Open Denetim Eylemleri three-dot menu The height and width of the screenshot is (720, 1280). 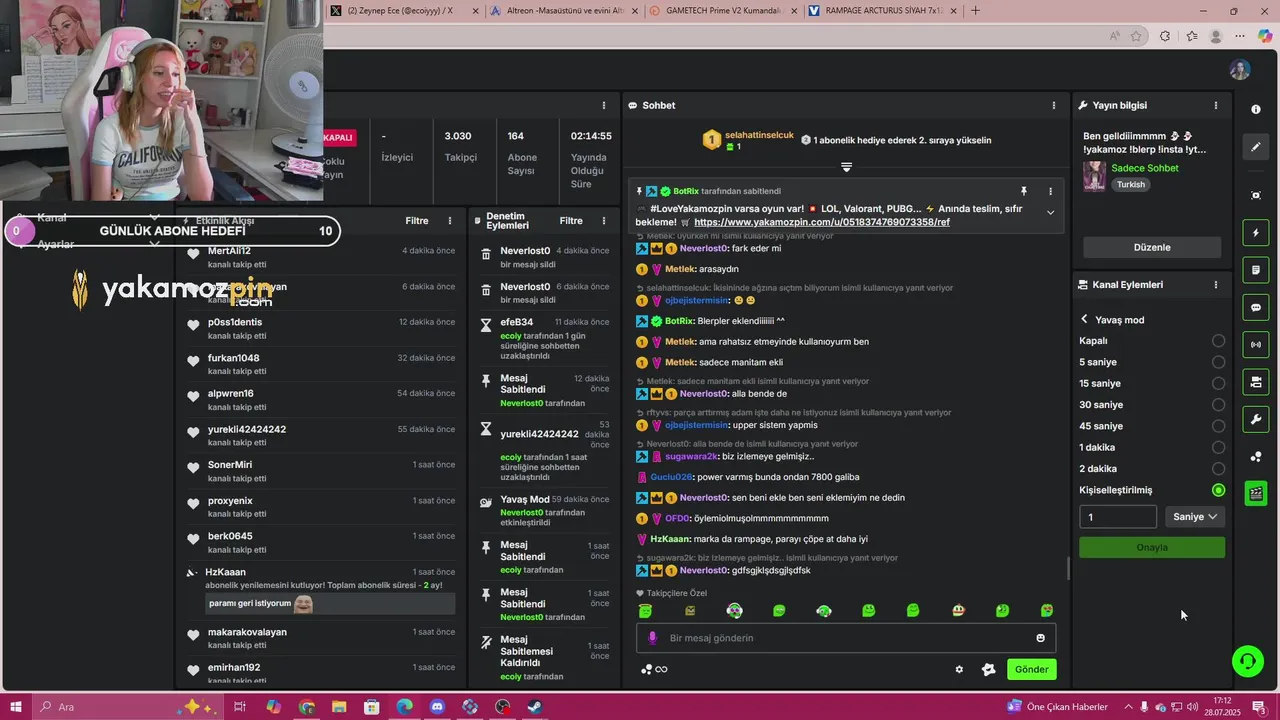(603, 221)
